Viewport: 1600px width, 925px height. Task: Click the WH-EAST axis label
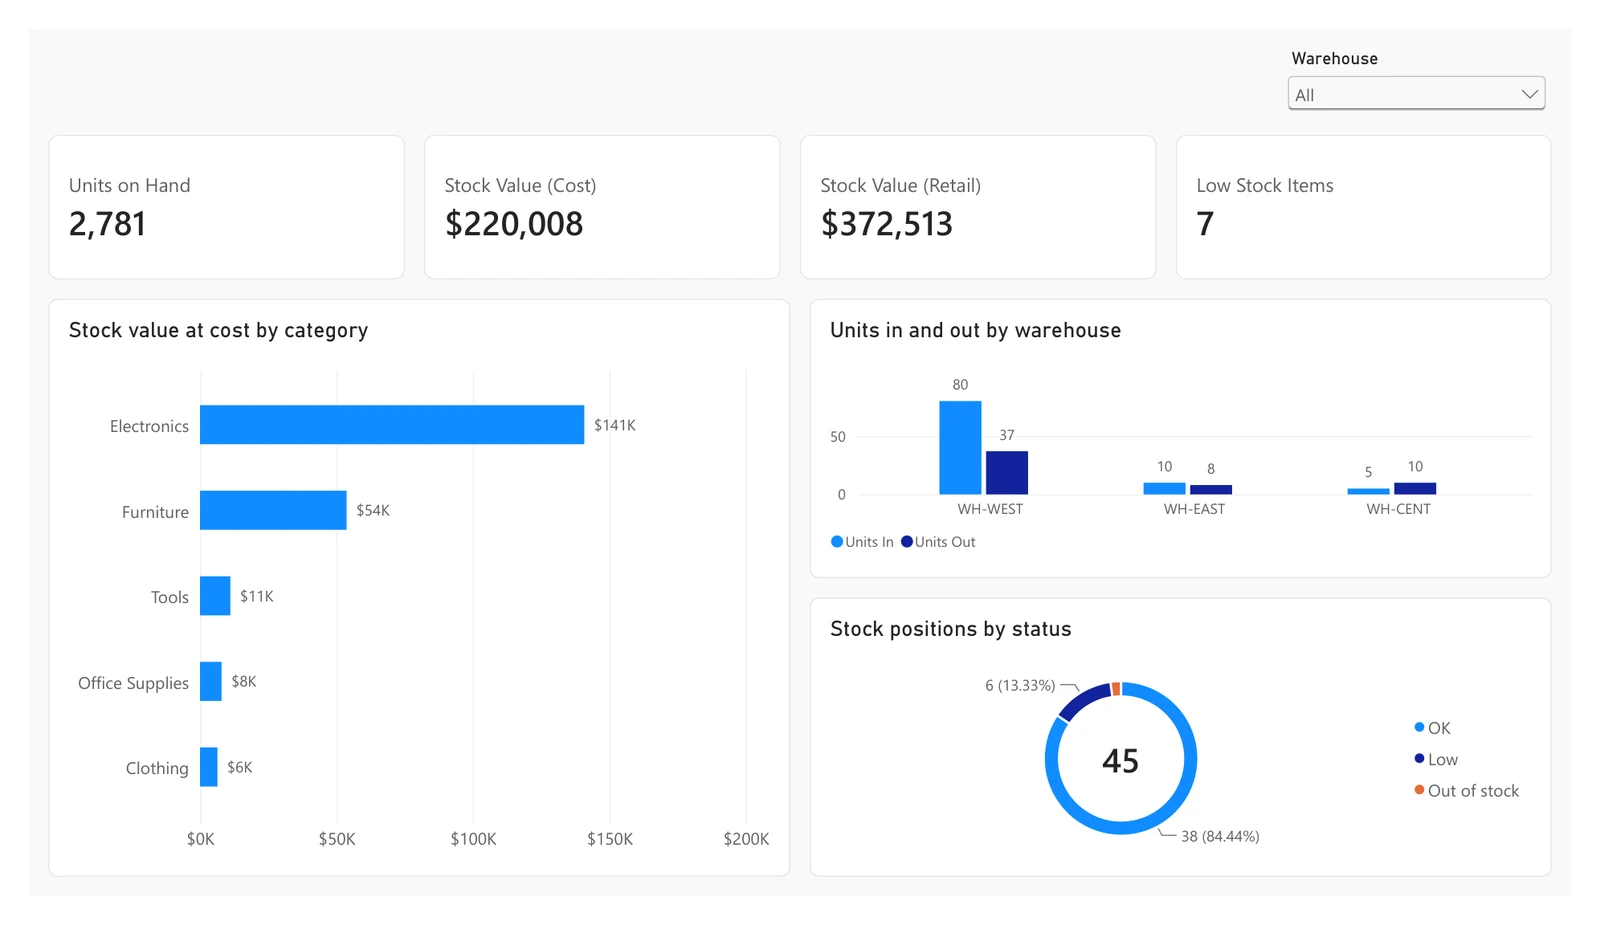tap(1194, 509)
